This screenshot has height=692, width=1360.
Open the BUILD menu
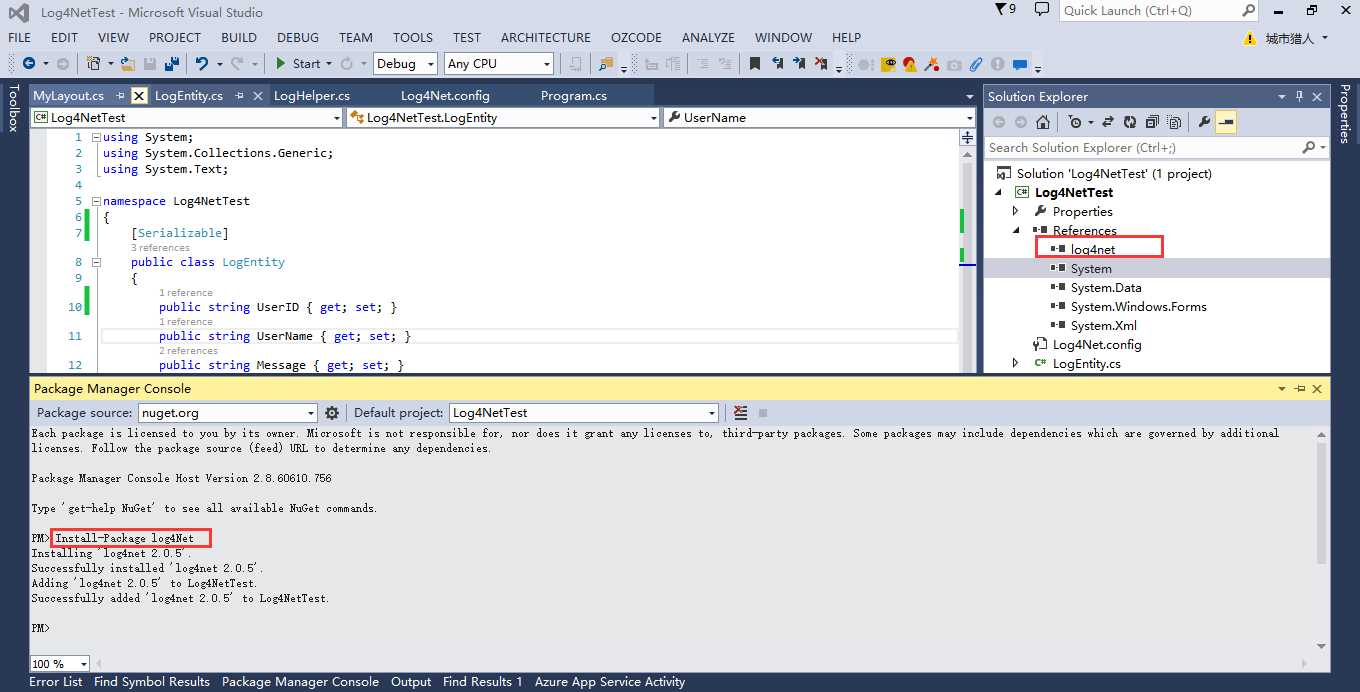click(239, 37)
